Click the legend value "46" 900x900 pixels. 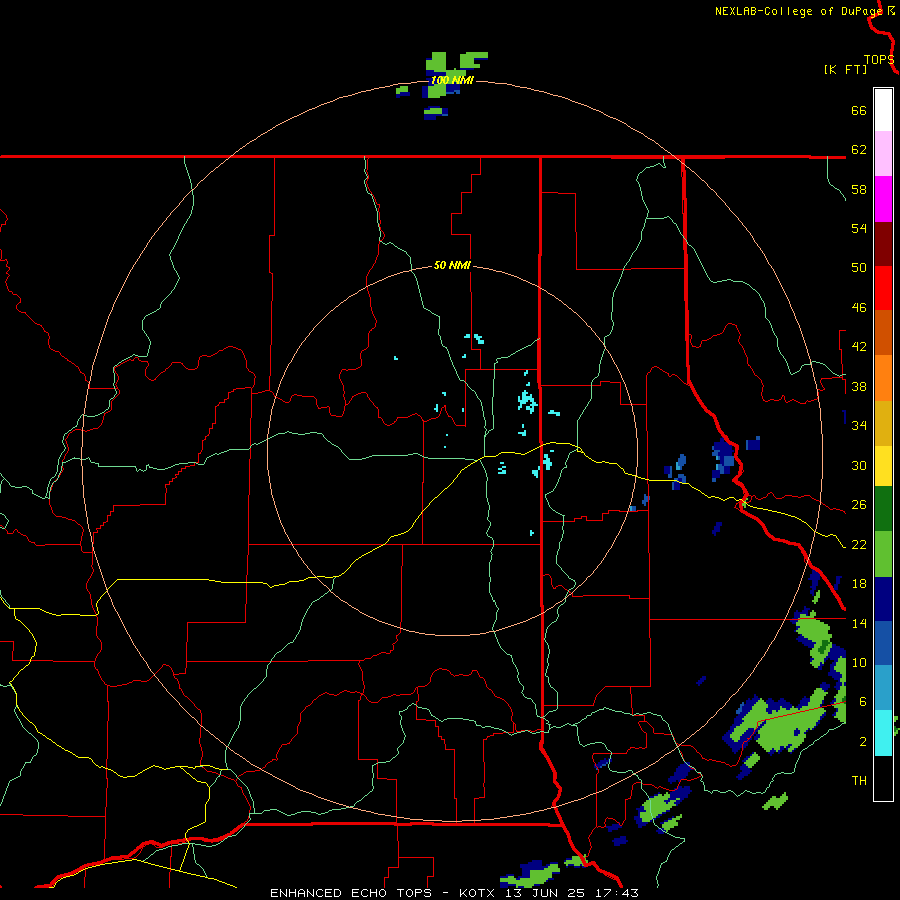pos(859,308)
